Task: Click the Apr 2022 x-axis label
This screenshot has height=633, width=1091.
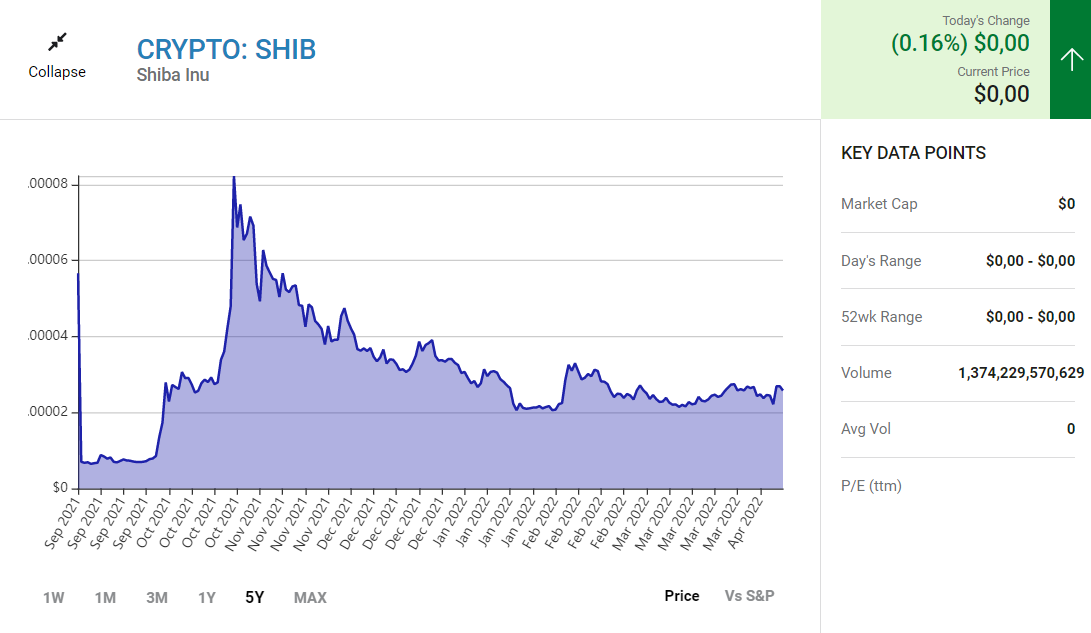Action: (x=745, y=523)
